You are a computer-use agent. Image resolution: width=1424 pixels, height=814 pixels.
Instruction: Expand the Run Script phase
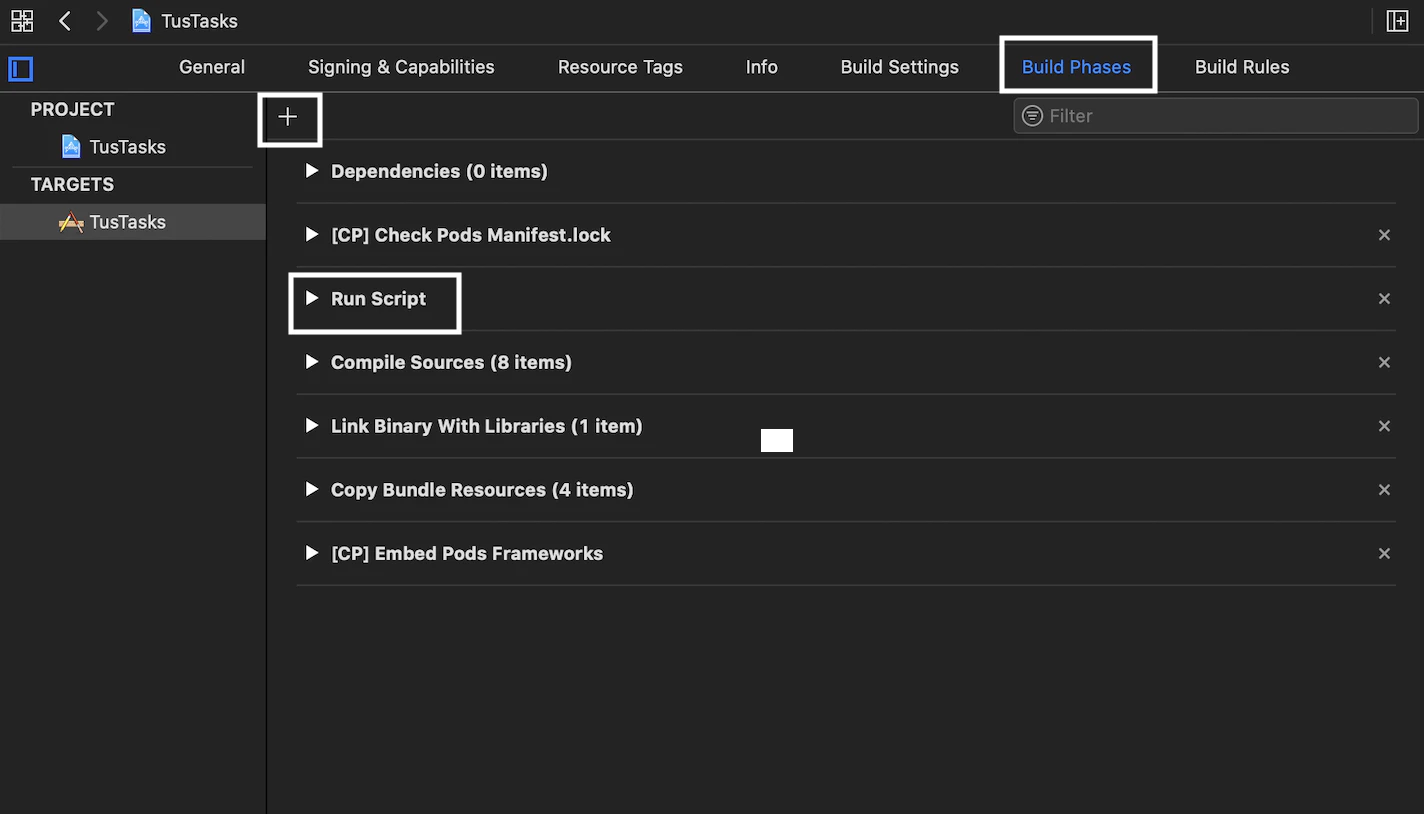point(312,299)
